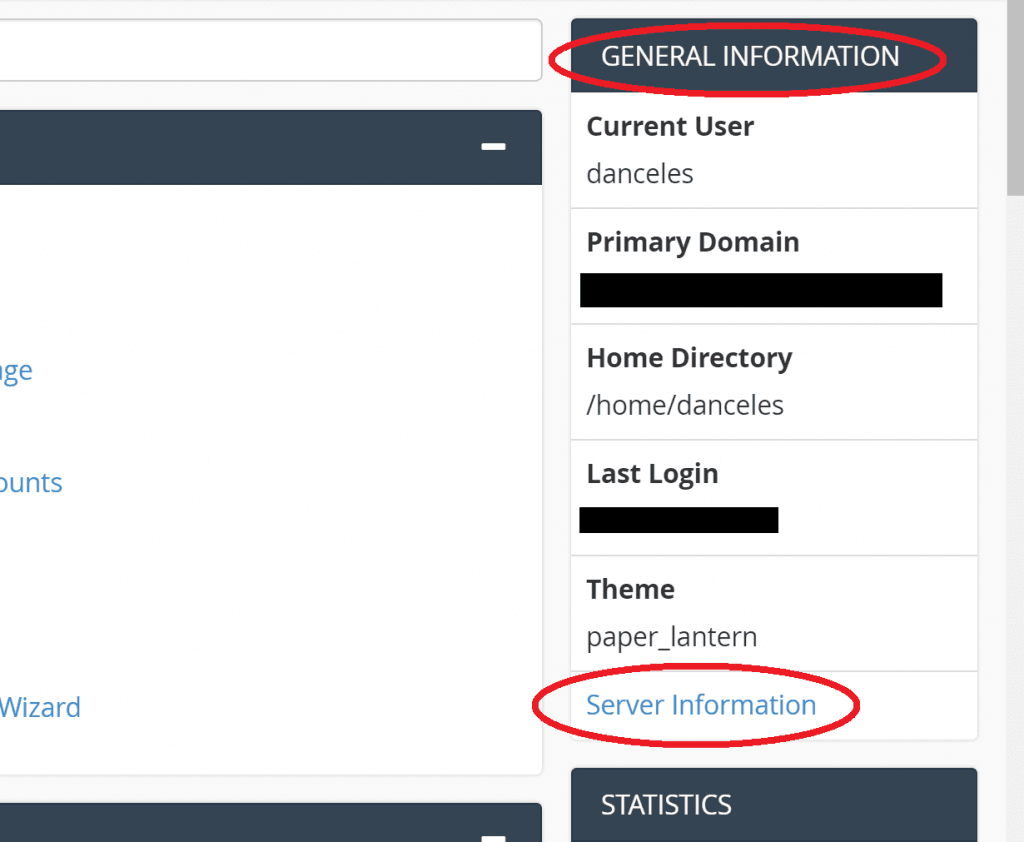Select the home directory path /home/danceles
This screenshot has height=842, width=1024.
pyautogui.click(x=683, y=405)
